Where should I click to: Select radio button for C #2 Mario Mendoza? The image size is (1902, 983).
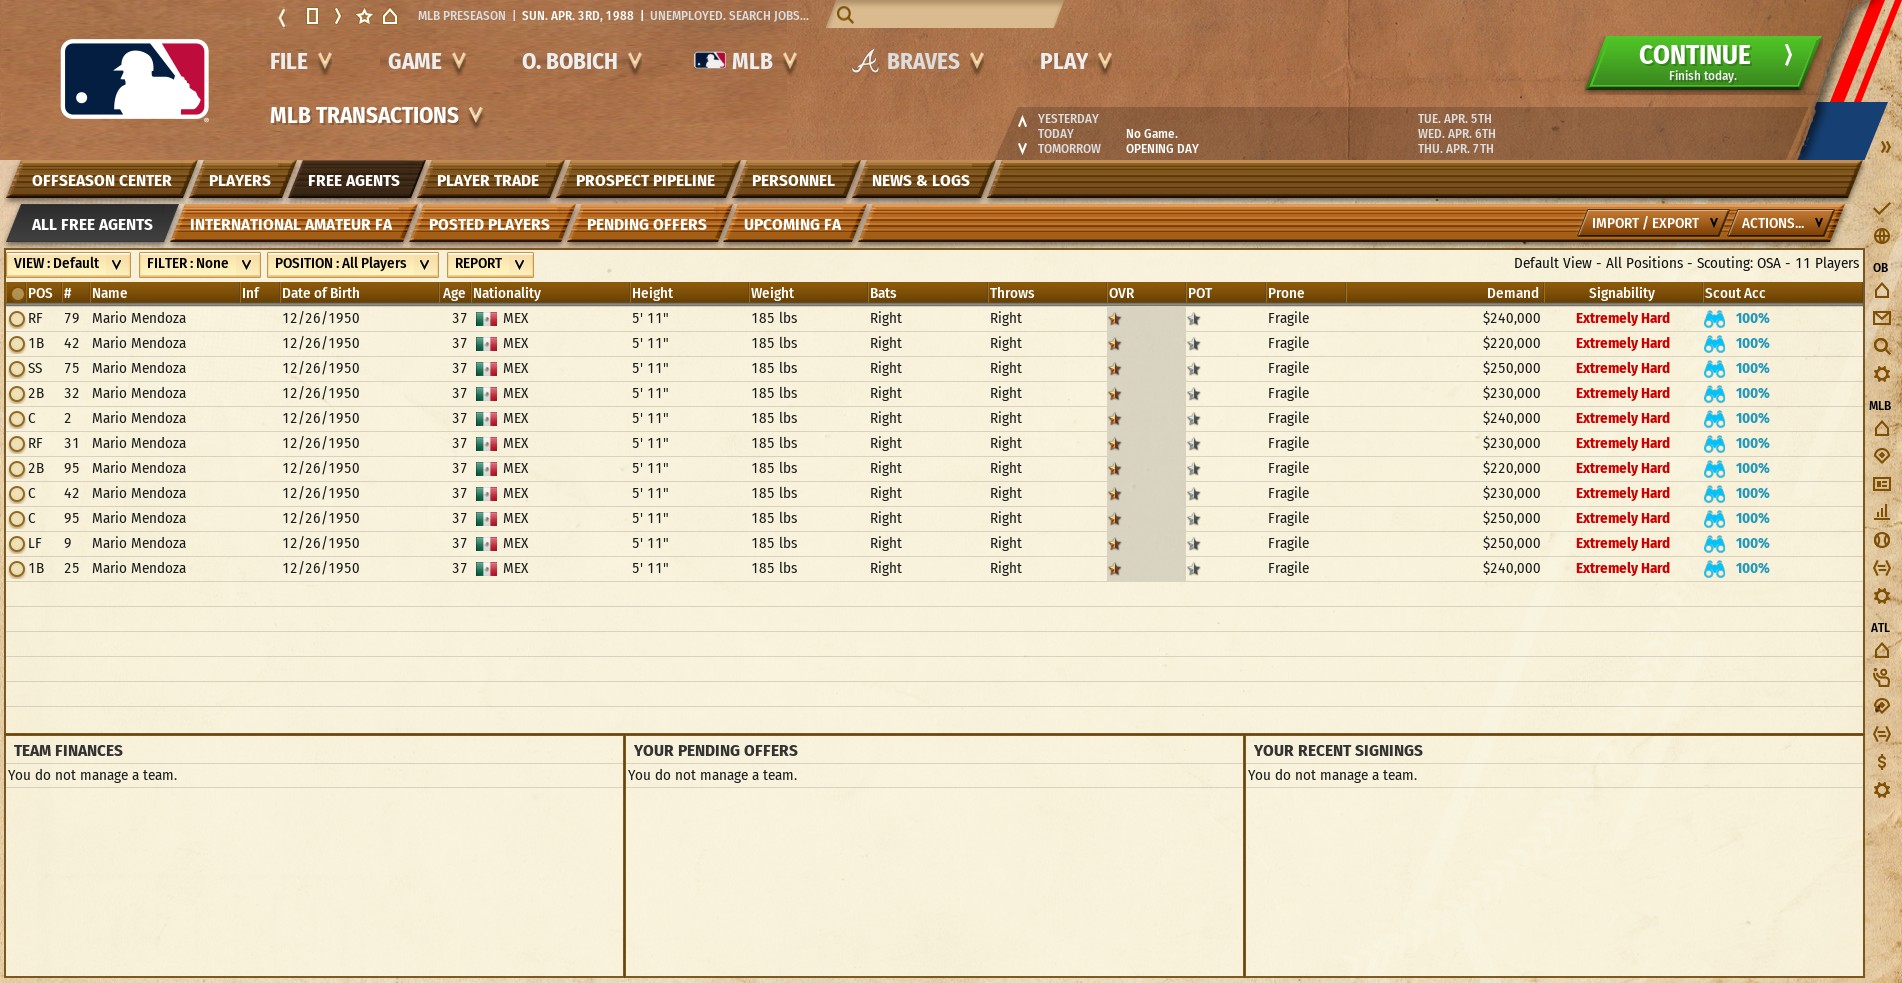[x=17, y=419]
